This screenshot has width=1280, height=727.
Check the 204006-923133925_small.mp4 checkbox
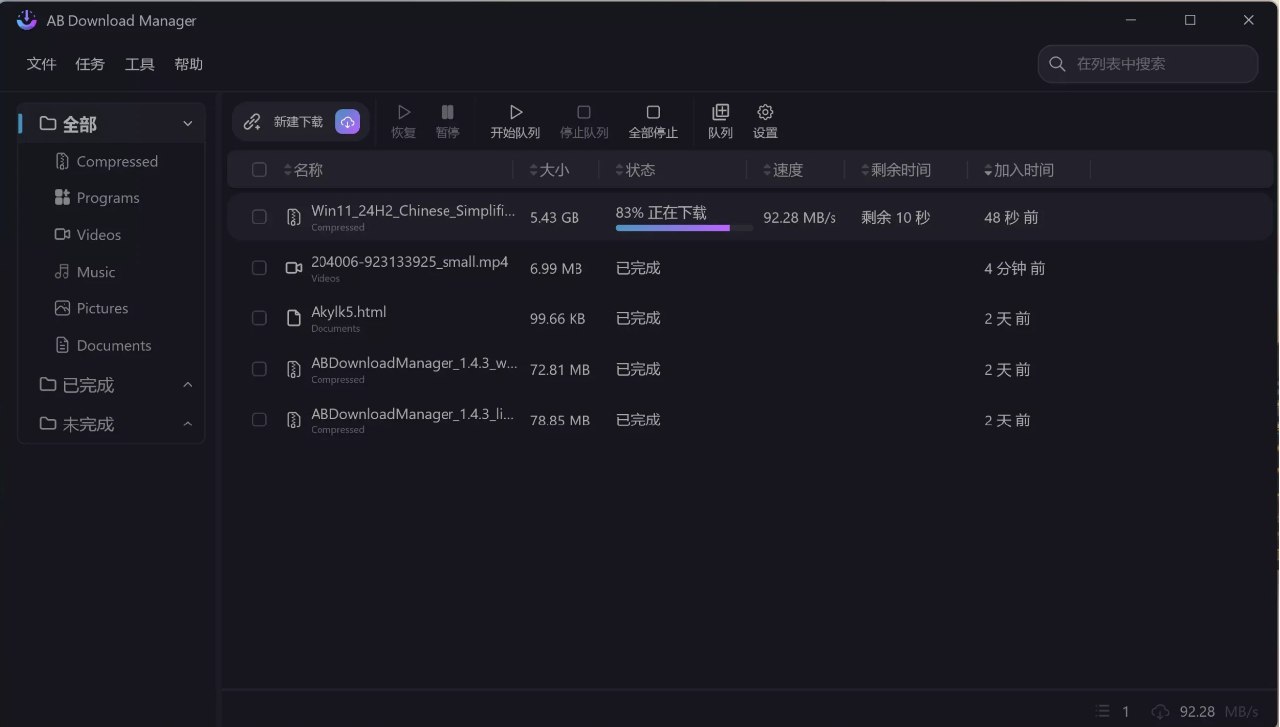point(259,268)
